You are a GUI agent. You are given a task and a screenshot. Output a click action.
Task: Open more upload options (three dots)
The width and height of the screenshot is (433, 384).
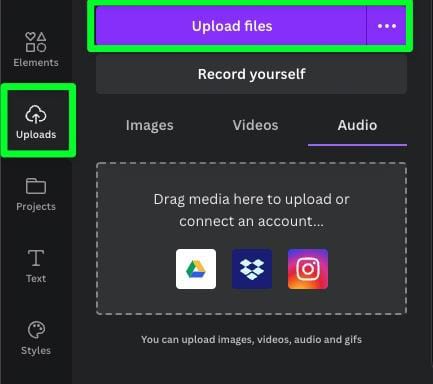[x=387, y=26]
